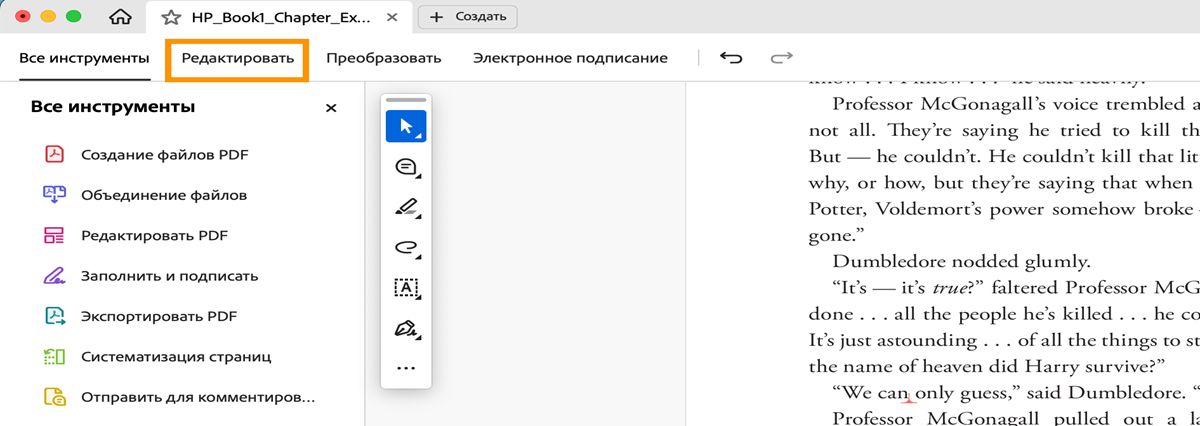The height and width of the screenshot is (426, 1200).
Task: Click the Систематизация страниц icon
Action: (x=53, y=356)
